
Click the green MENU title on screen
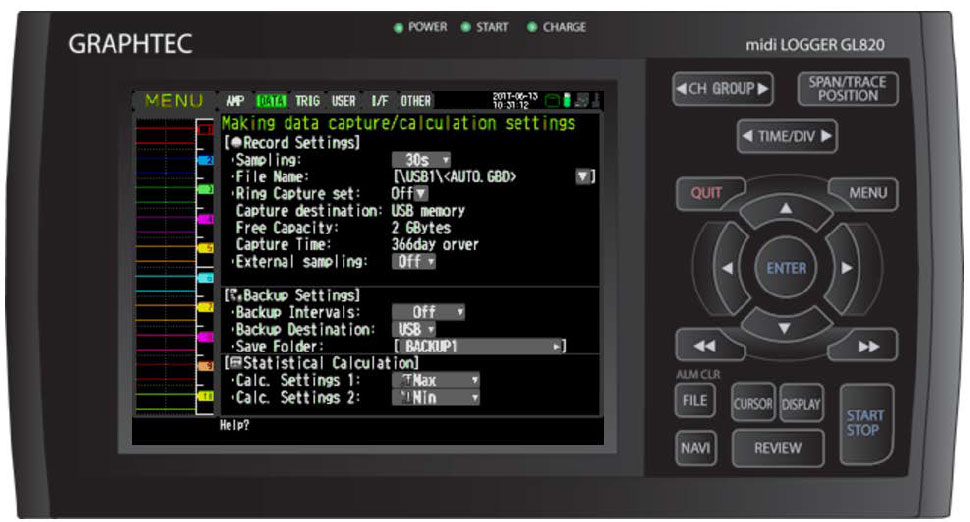(x=173, y=101)
